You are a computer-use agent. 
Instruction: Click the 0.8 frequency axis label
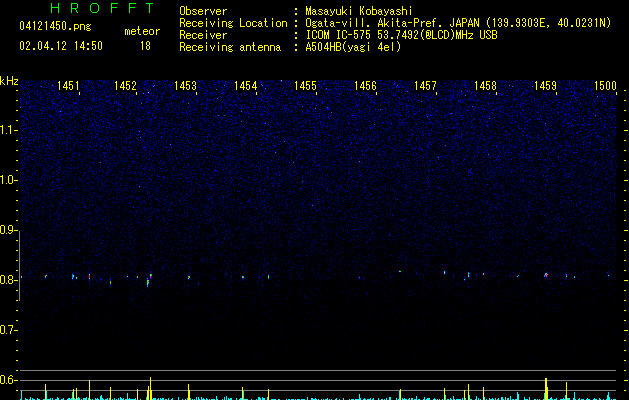tap(8, 280)
